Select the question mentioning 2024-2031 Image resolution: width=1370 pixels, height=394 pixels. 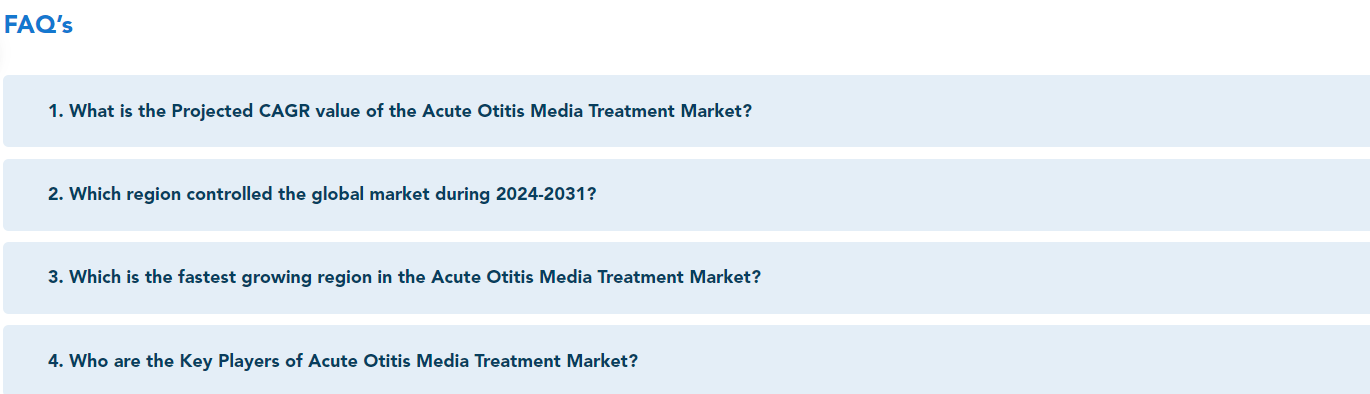[x=686, y=194]
